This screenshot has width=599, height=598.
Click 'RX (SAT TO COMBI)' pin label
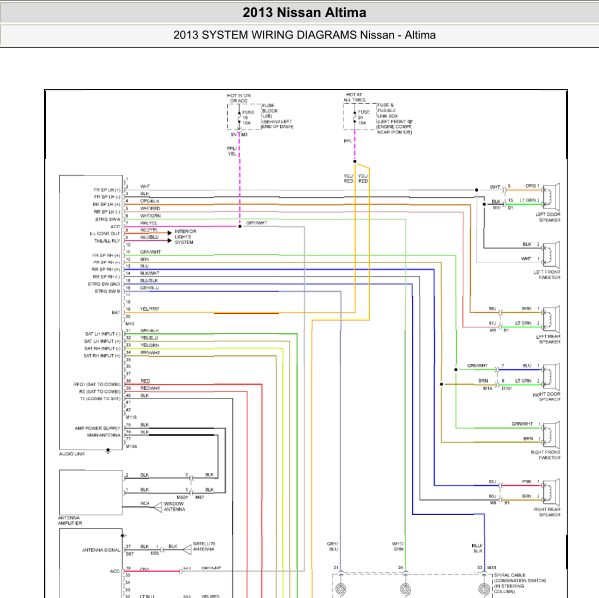click(x=100, y=392)
